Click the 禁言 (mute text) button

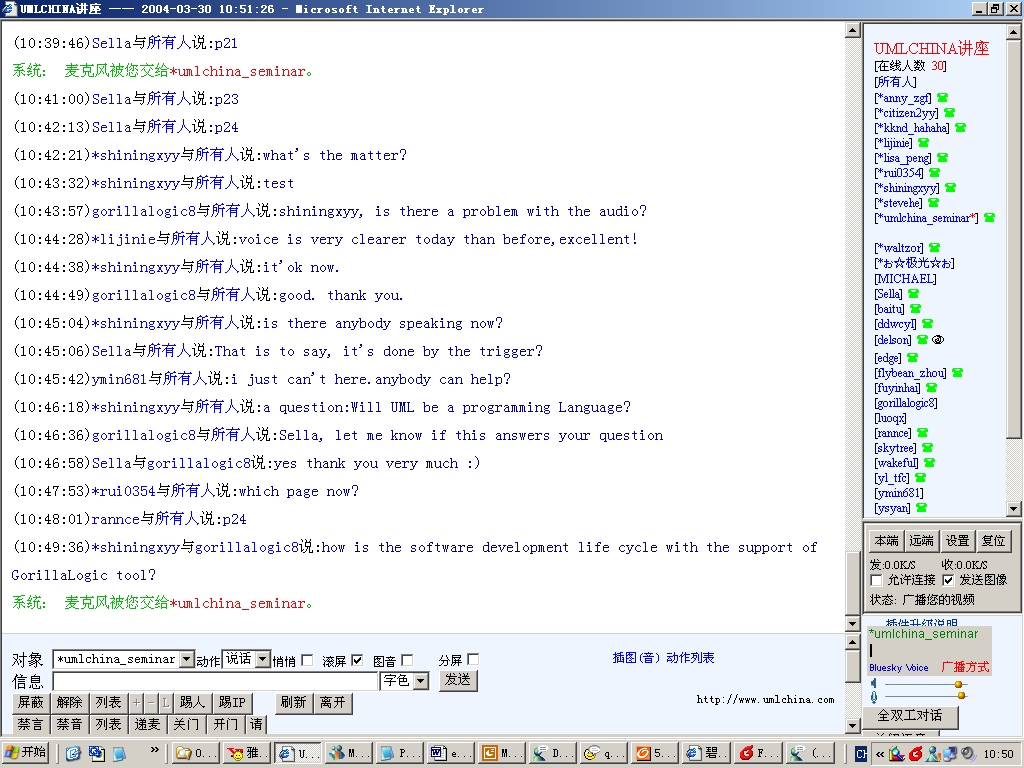tap(31, 724)
